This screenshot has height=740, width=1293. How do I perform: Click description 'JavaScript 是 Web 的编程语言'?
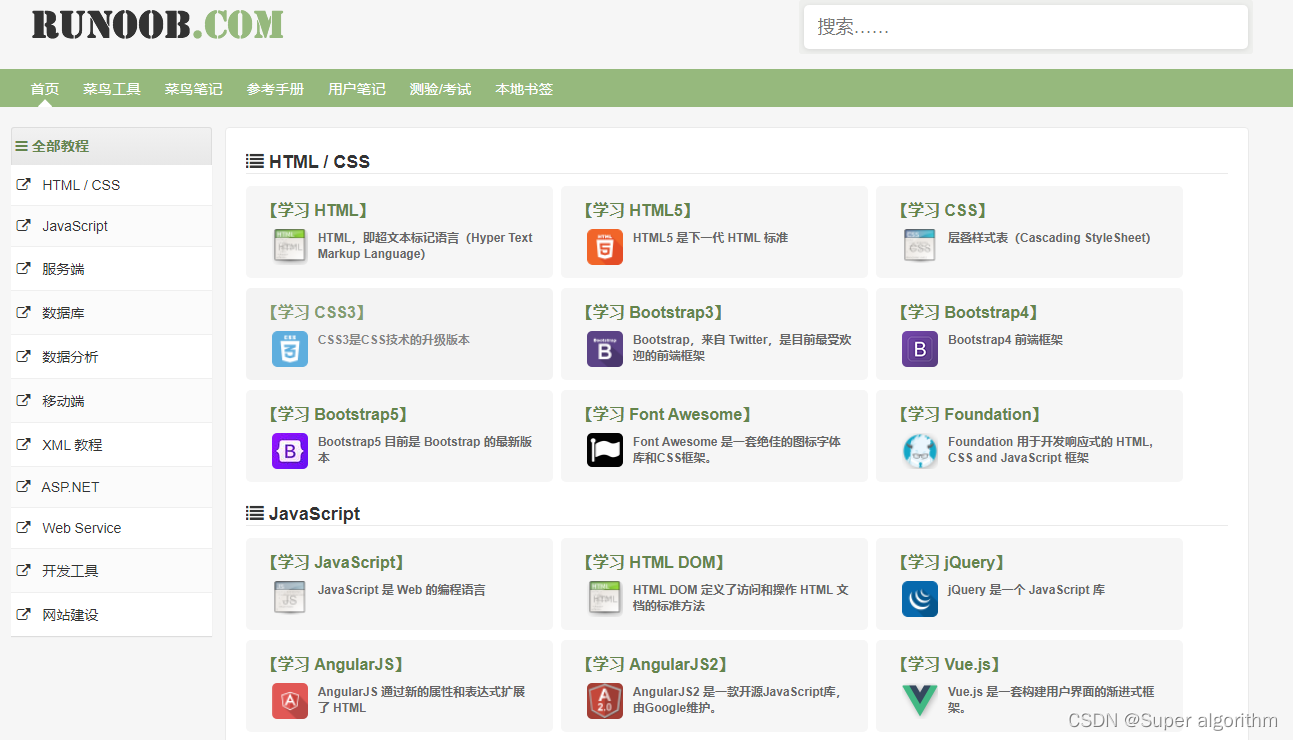401,590
